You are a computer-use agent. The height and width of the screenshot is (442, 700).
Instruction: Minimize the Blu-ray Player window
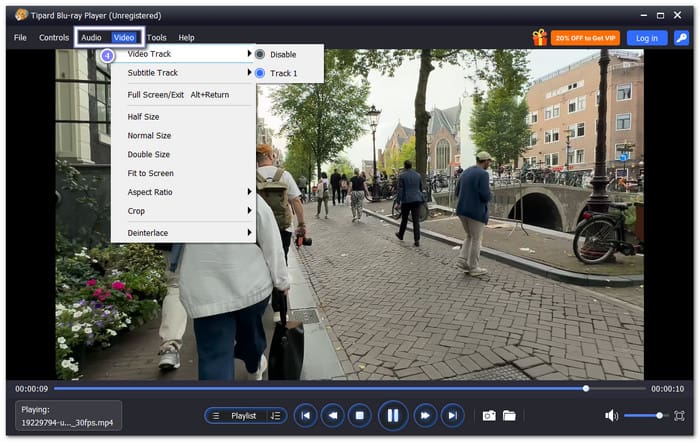click(644, 15)
